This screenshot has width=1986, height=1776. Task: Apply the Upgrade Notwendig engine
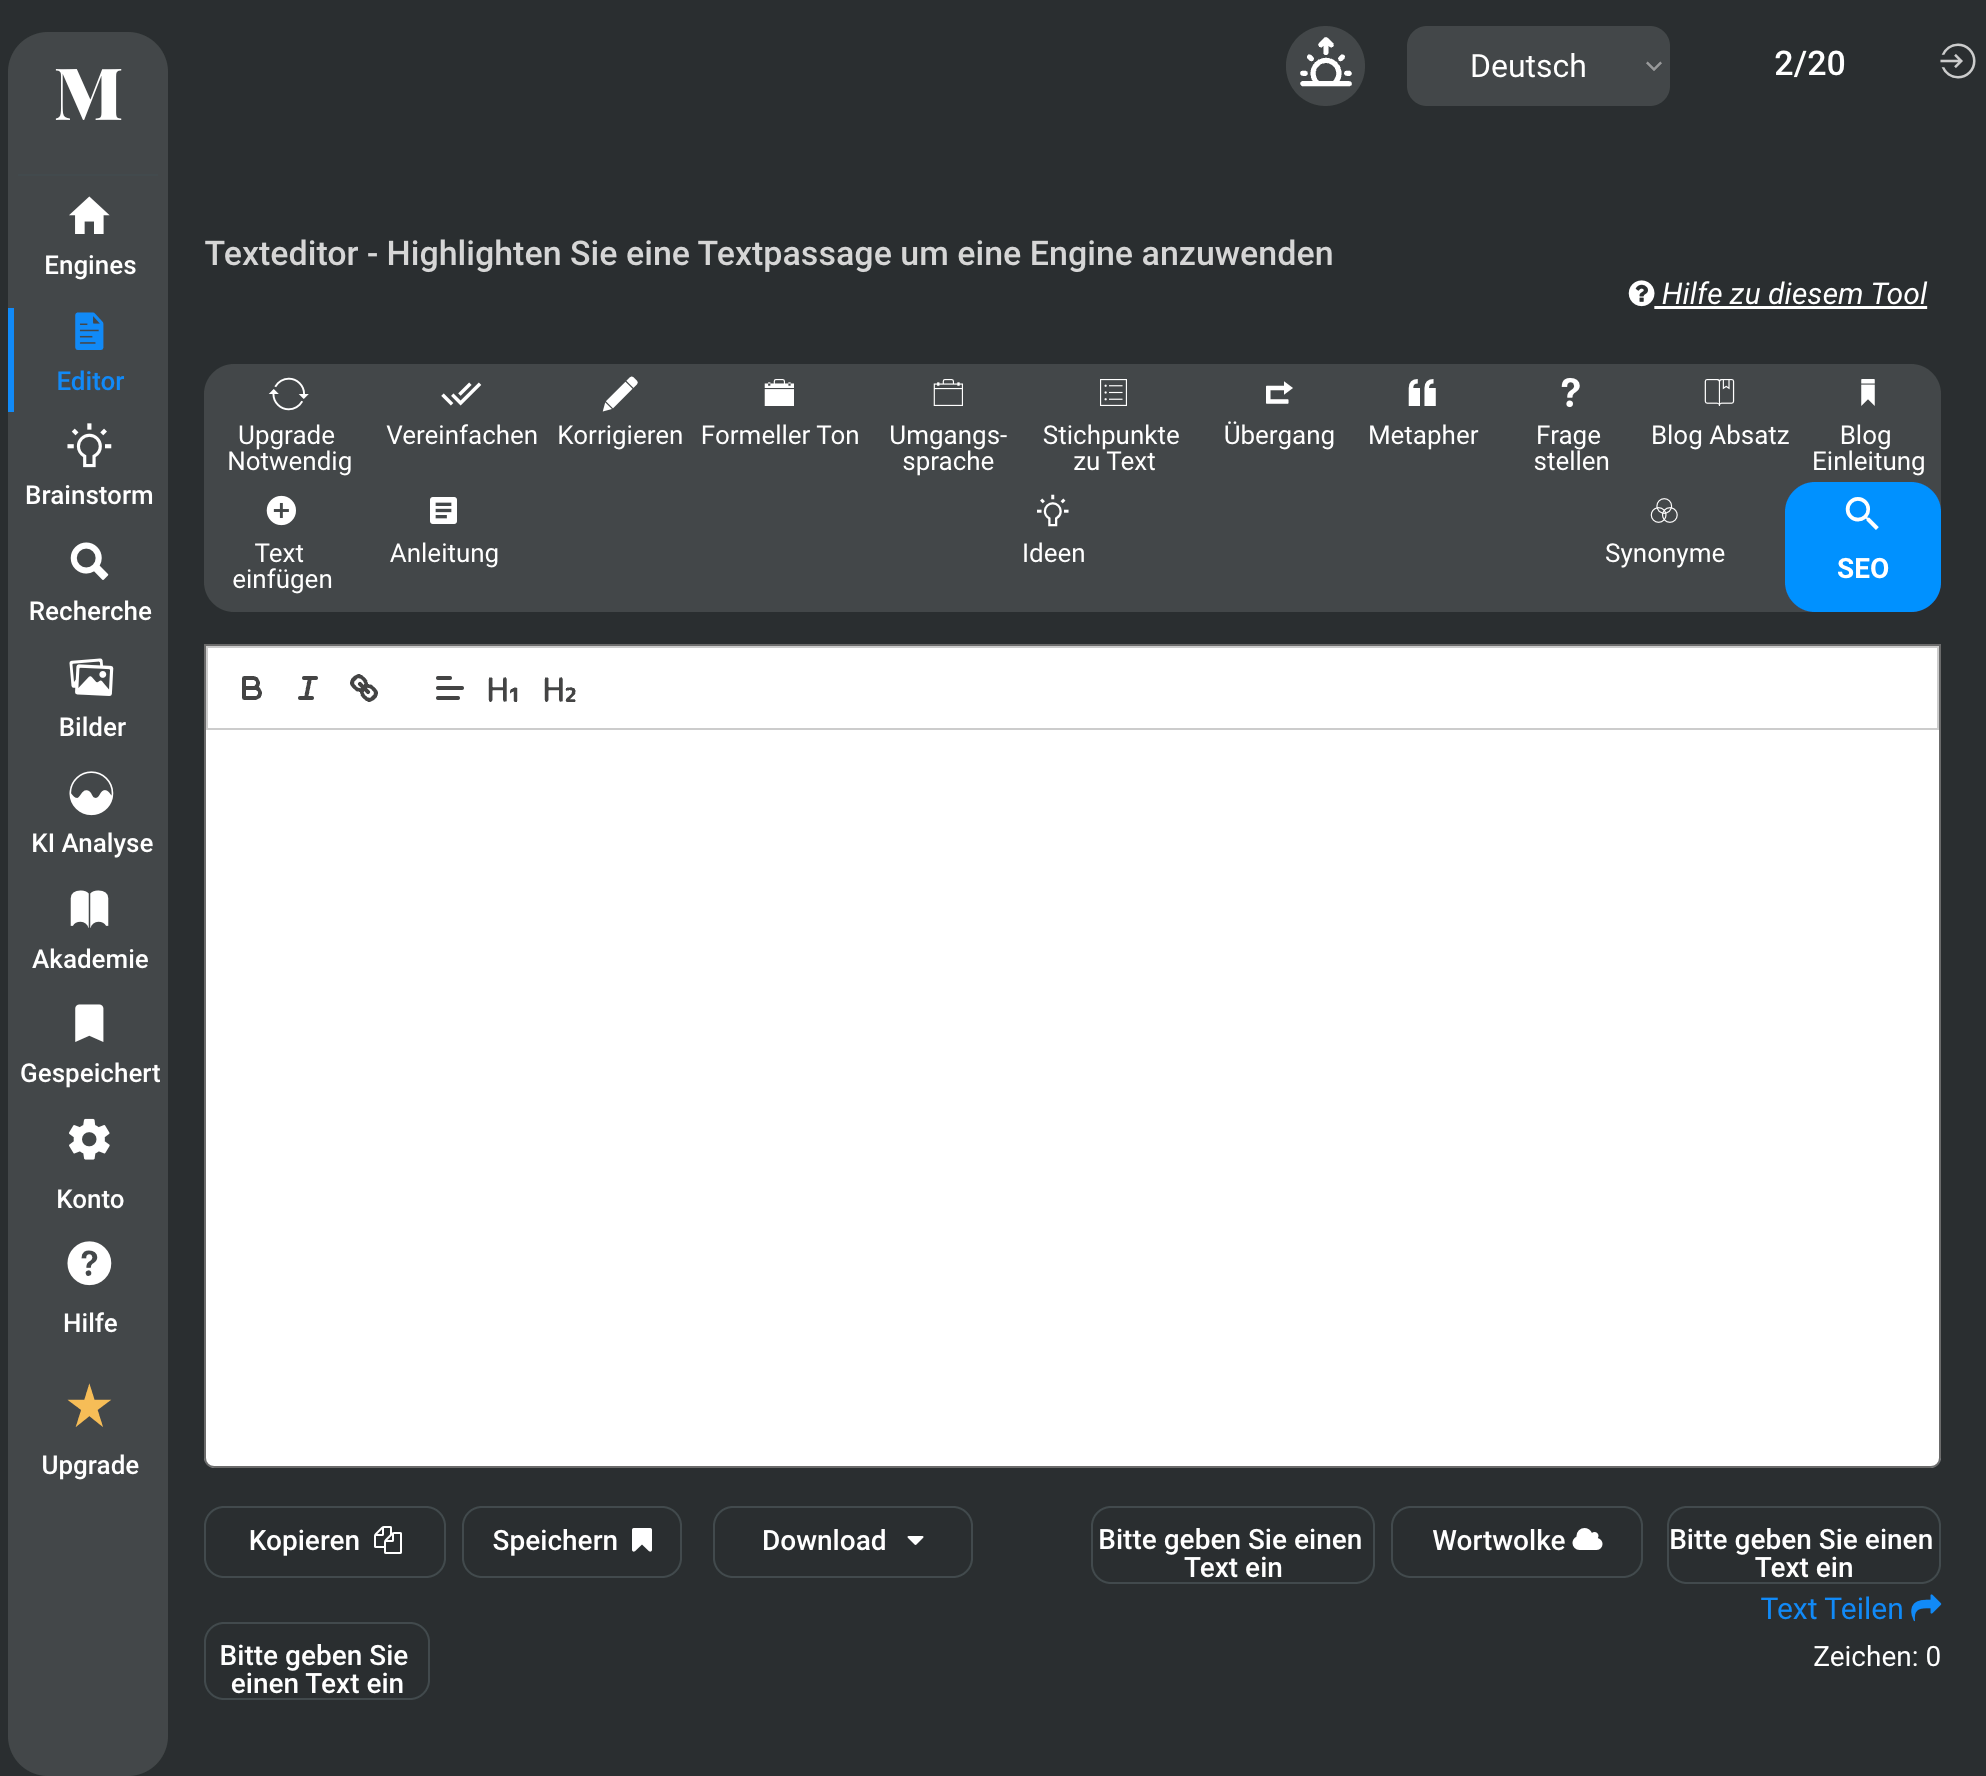pyautogui.click(x=289, y=424)
